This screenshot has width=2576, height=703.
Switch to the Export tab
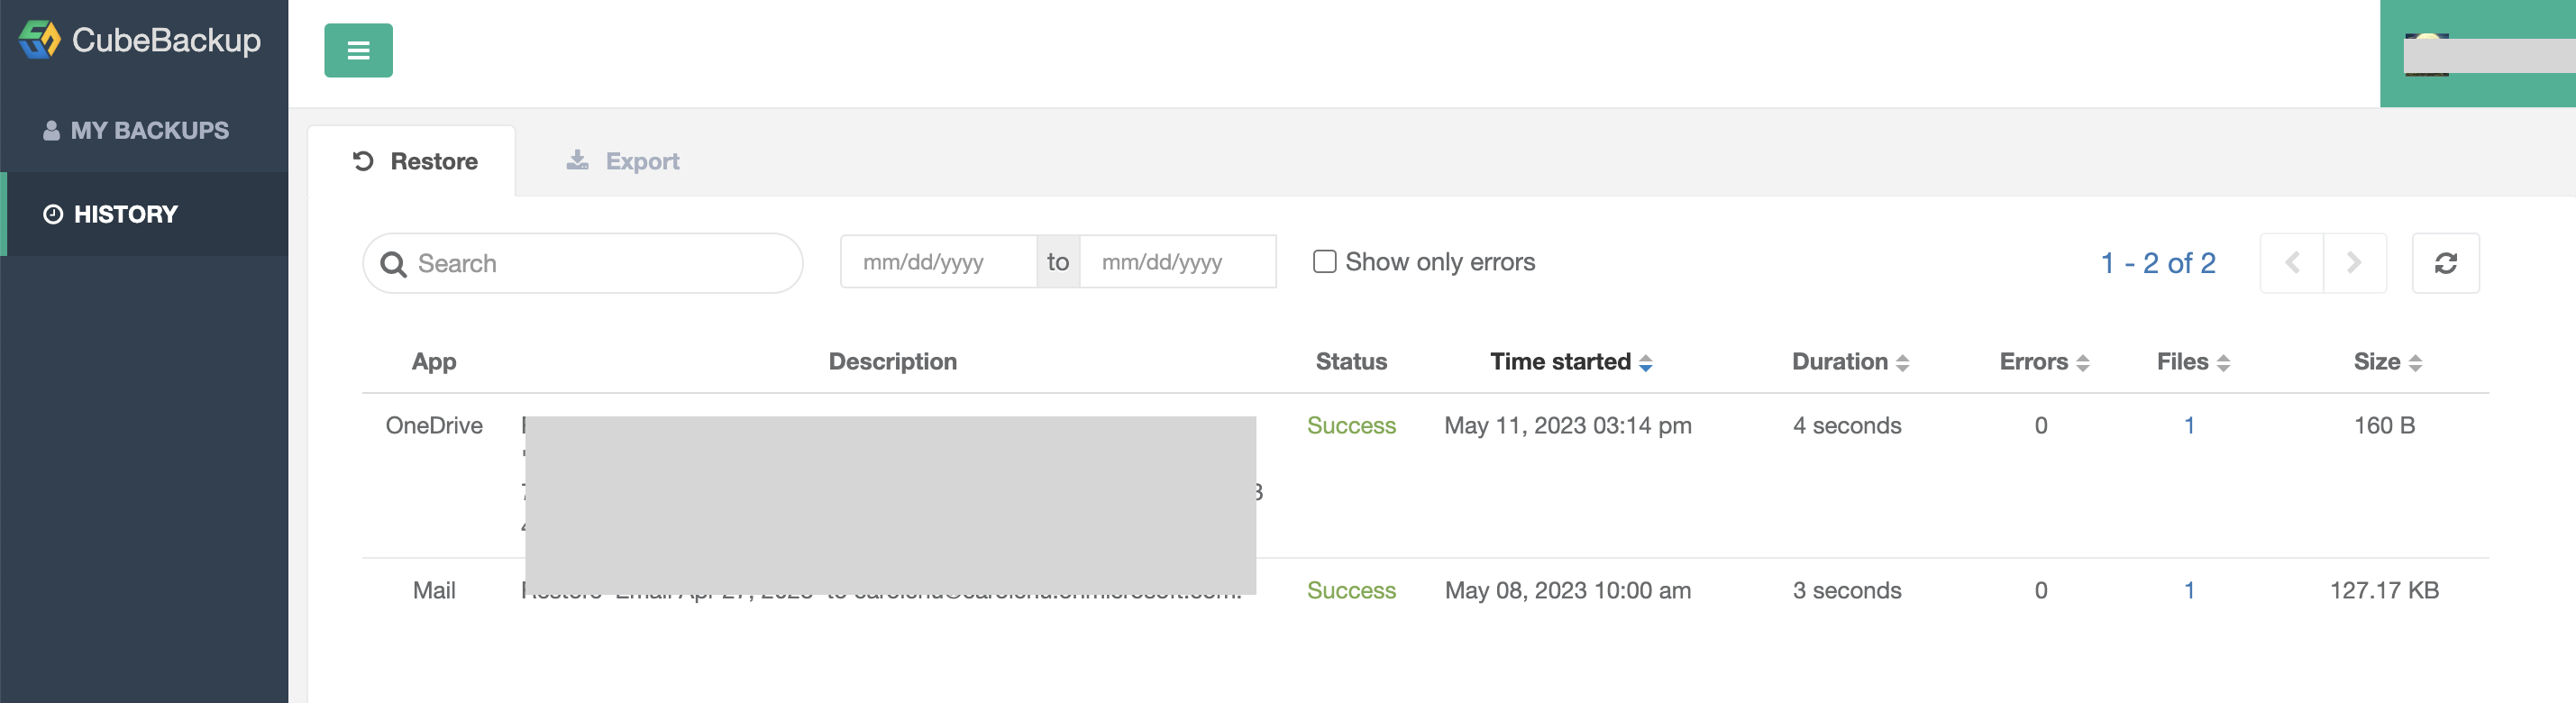(623, 161)
